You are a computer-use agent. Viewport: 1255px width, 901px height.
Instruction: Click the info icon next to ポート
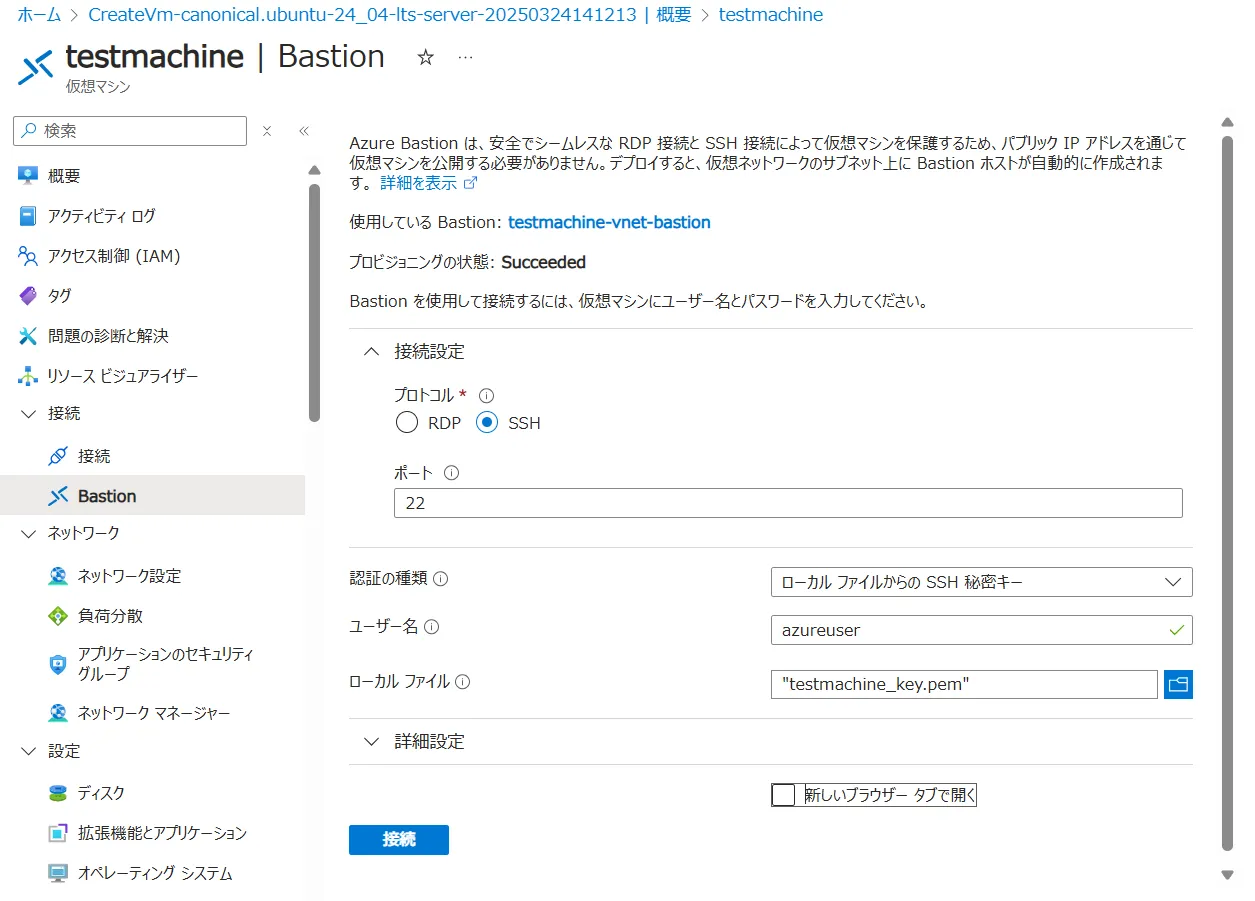click(x=451, y=473)
